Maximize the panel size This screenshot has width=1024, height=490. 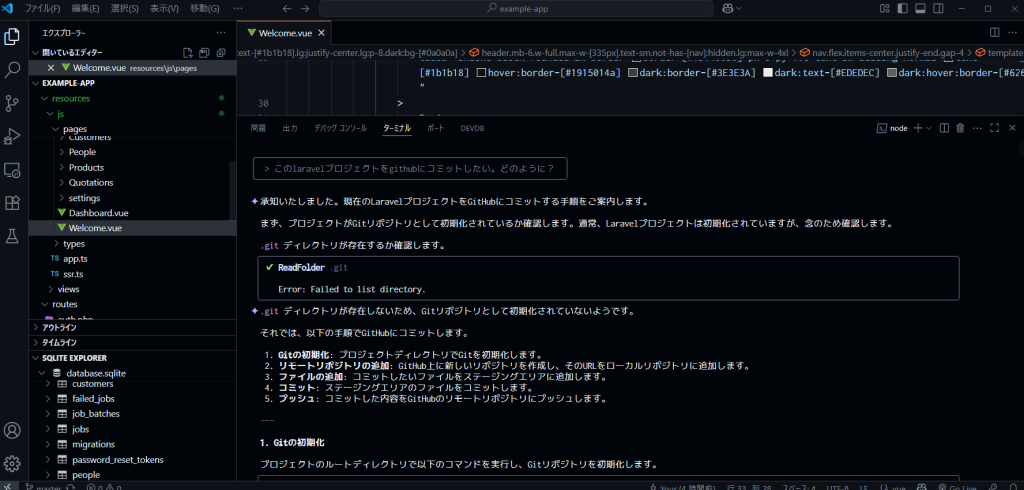pyautogui.click(x=995, y=128)
